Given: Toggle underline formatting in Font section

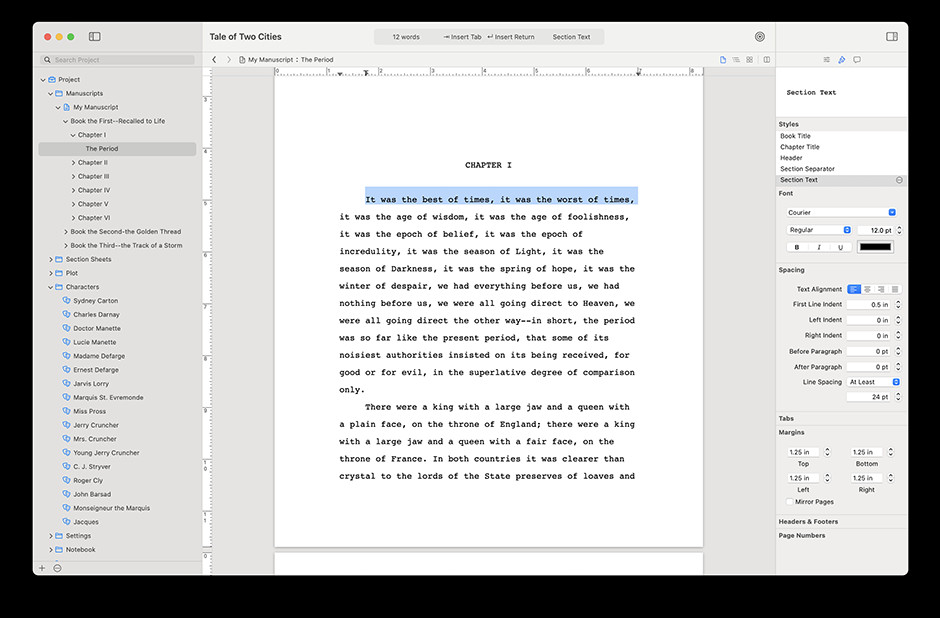Looking at the screenshot, I should (x=840, y=247).
